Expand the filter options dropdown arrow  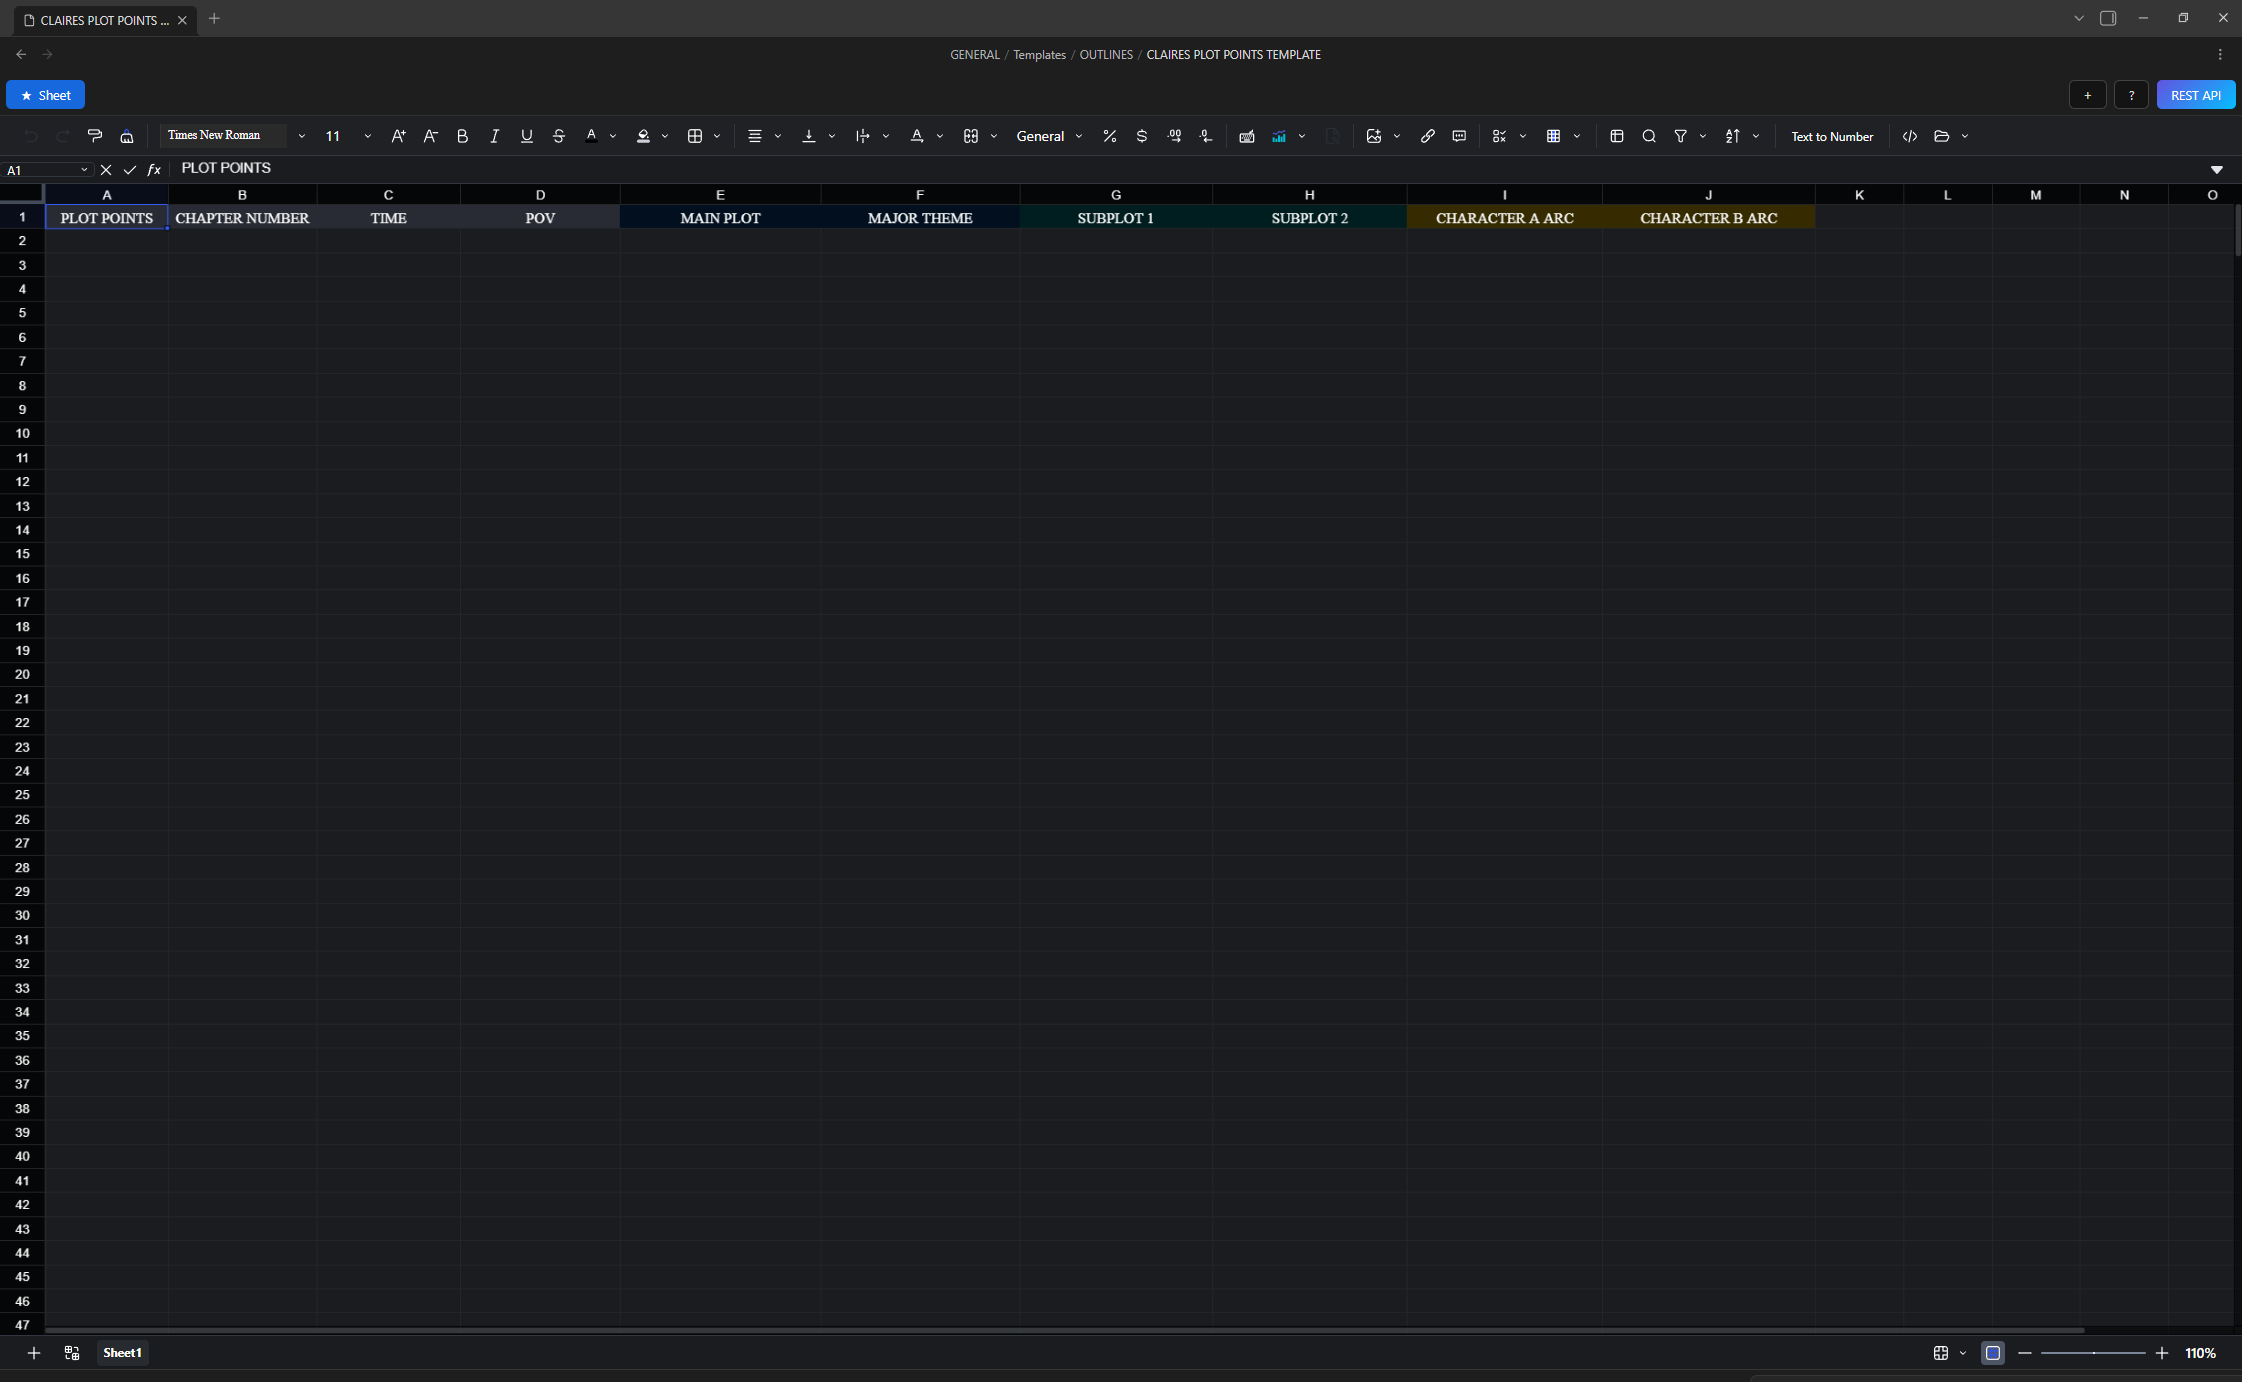(x=1703, y=136)
